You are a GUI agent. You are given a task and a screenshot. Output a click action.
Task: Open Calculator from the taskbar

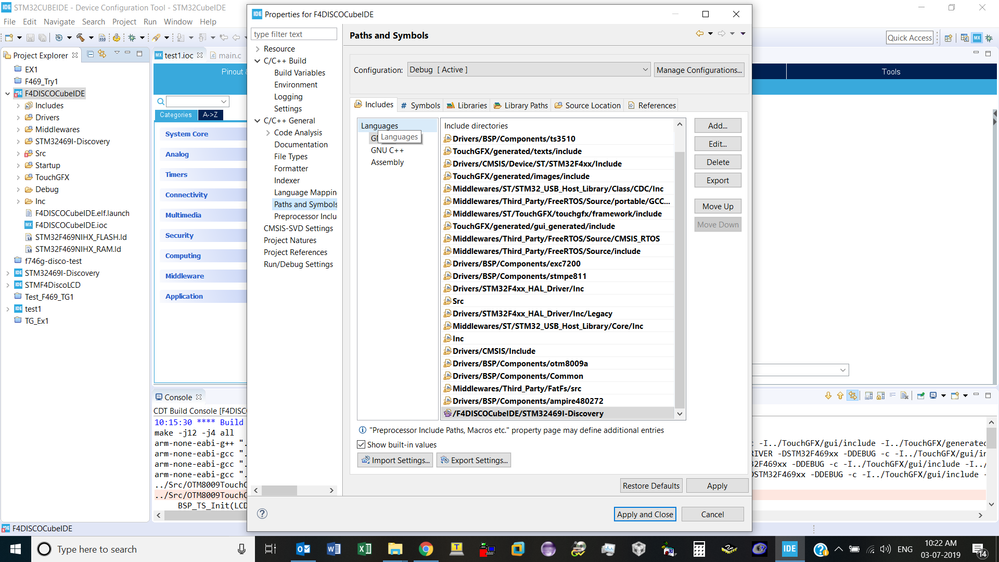point(699,549)
